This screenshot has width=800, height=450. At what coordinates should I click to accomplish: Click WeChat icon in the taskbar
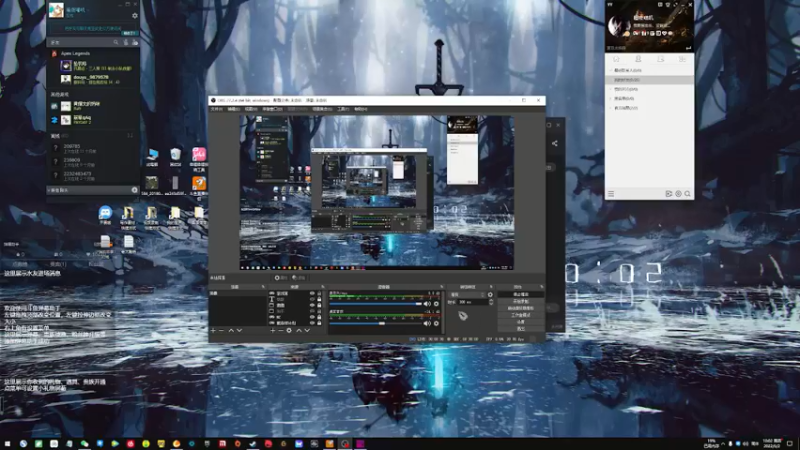84,444
